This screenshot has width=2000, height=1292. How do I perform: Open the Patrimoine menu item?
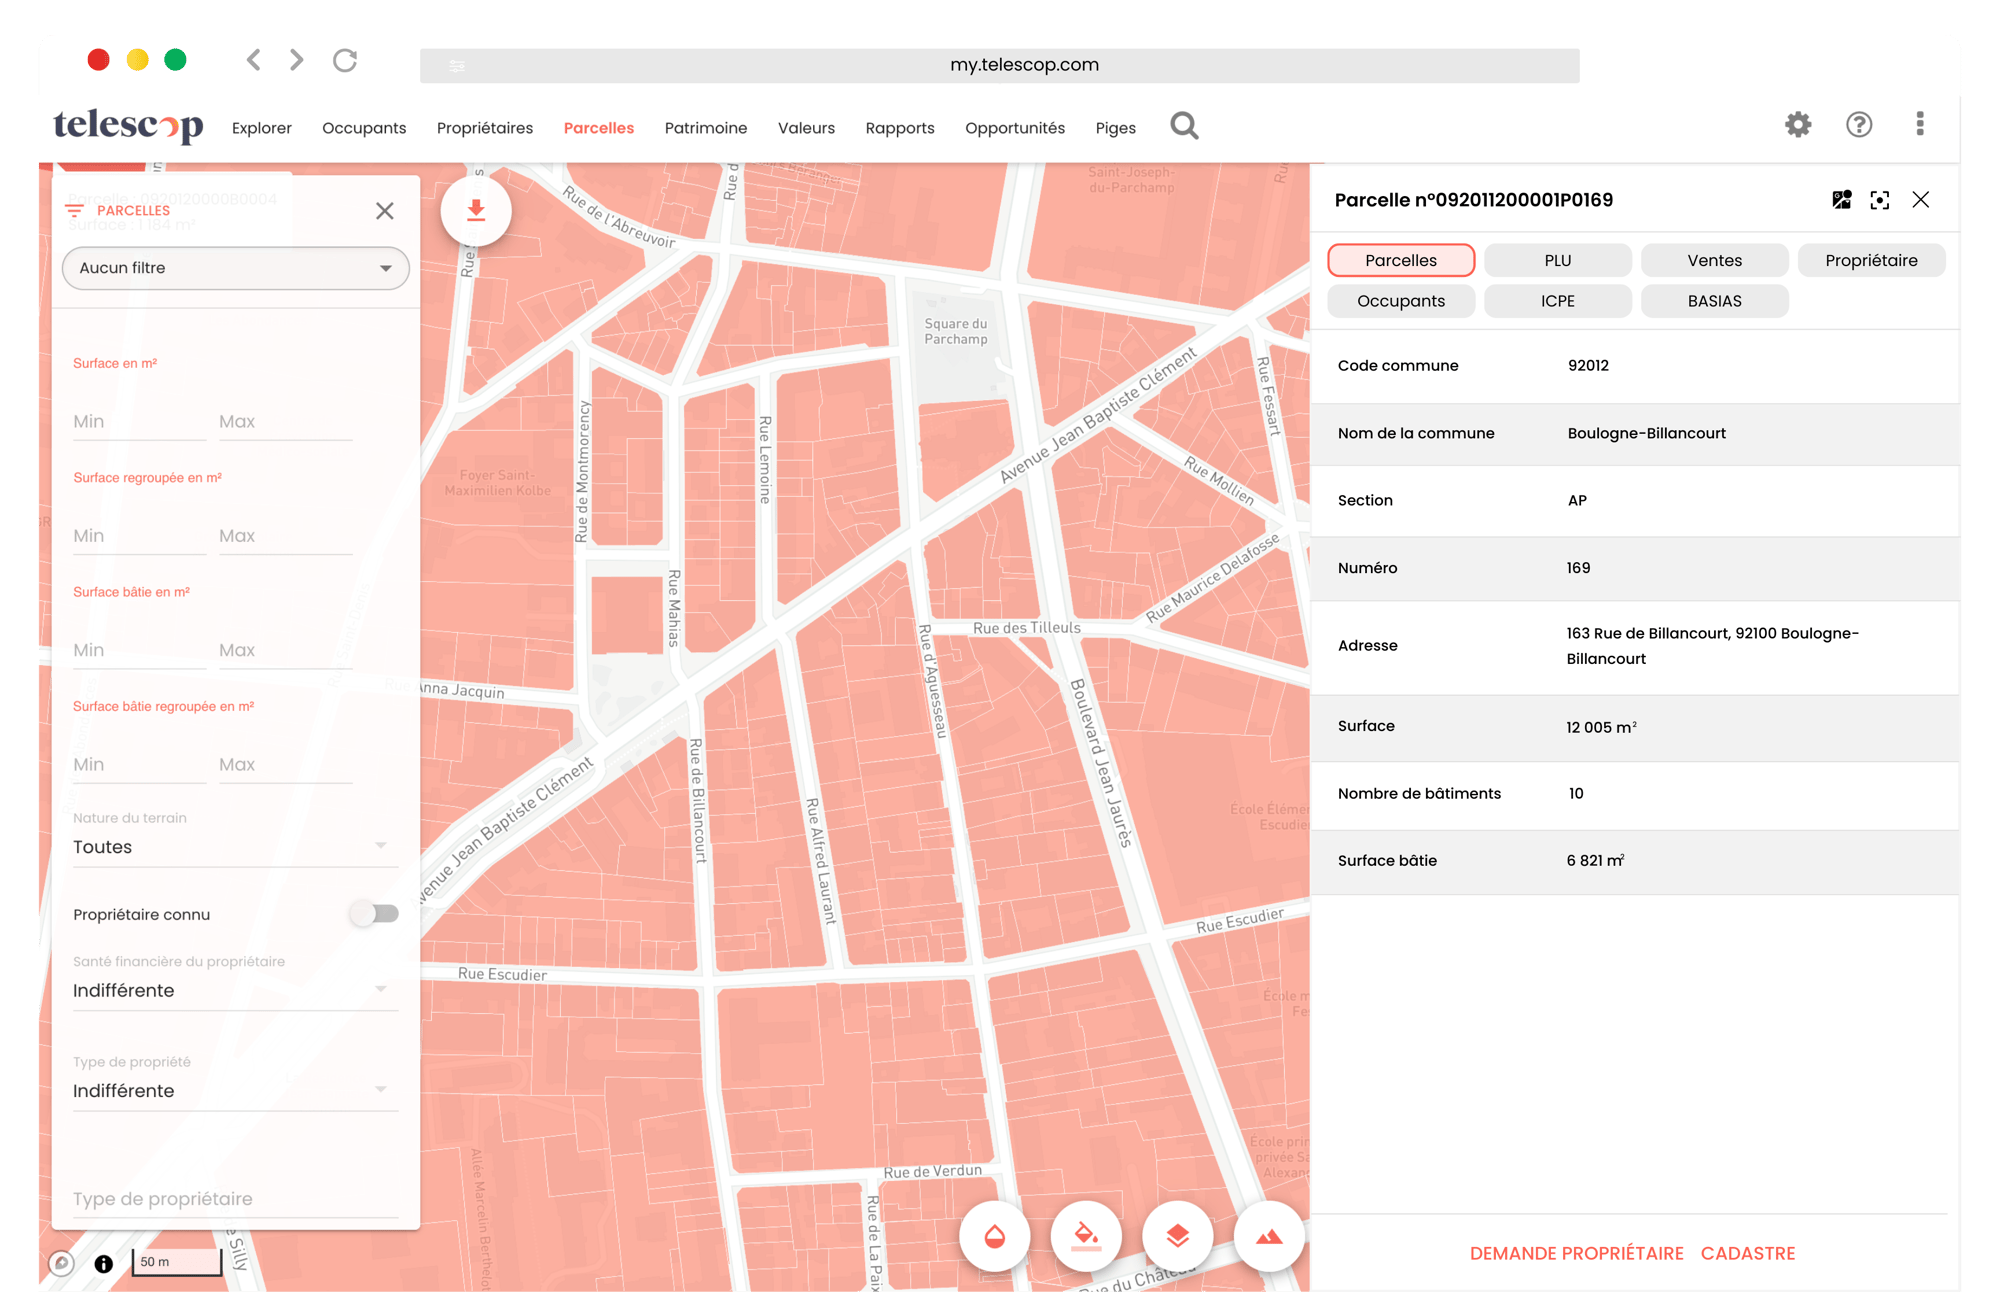click(705, 128)
